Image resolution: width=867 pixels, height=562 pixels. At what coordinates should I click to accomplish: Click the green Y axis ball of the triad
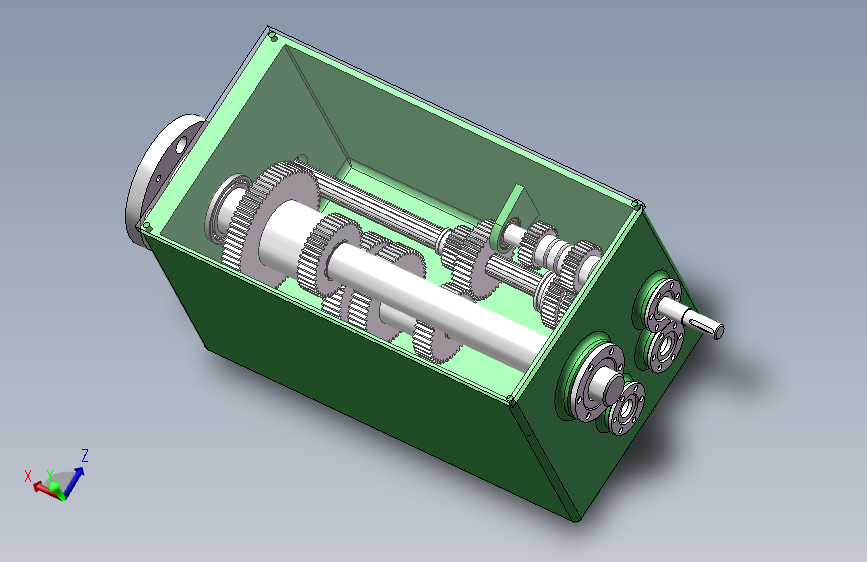[54, 487]
